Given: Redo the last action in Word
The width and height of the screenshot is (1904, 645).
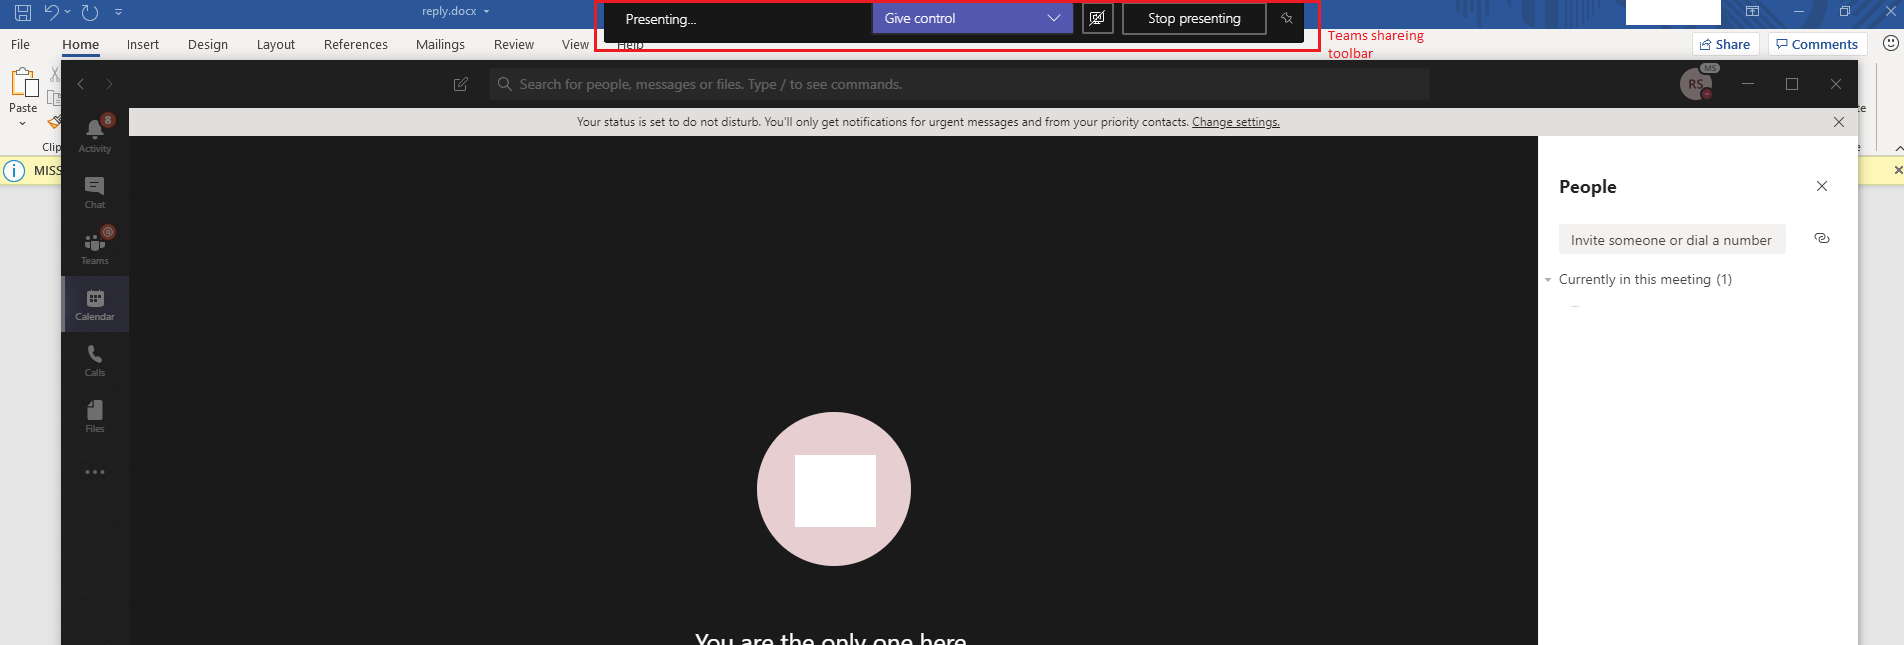Looking at the screenshot, I should click(90, 12).
